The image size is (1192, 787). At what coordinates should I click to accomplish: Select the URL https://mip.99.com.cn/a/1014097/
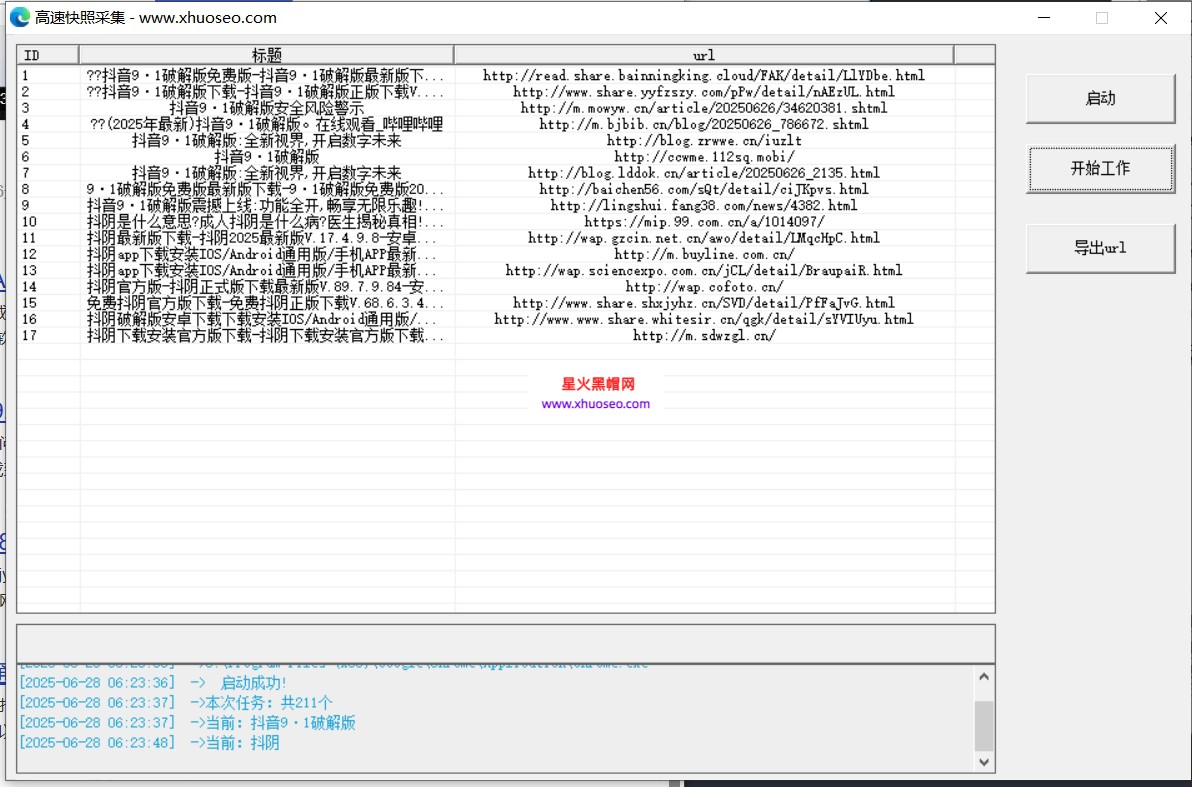click(x=704, y=222)
